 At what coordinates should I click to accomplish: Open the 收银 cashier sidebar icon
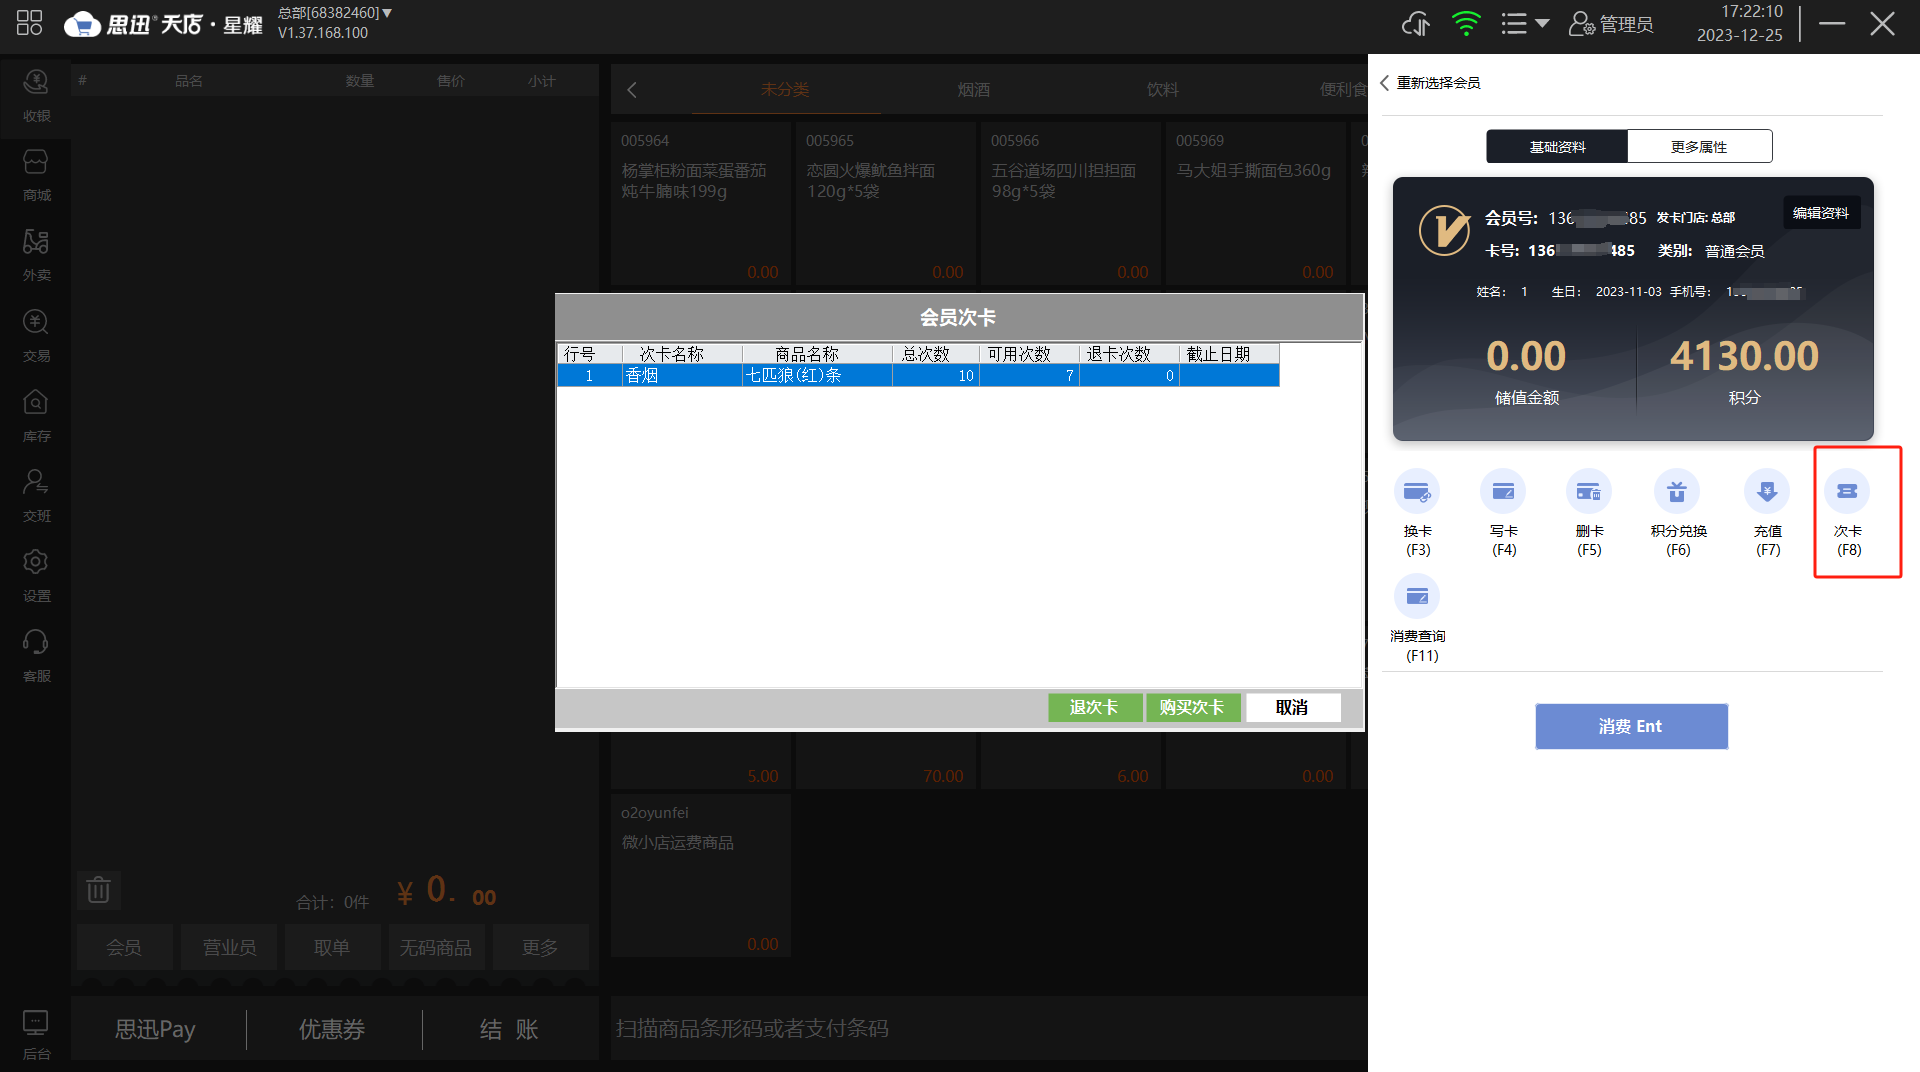pos(36,96)
